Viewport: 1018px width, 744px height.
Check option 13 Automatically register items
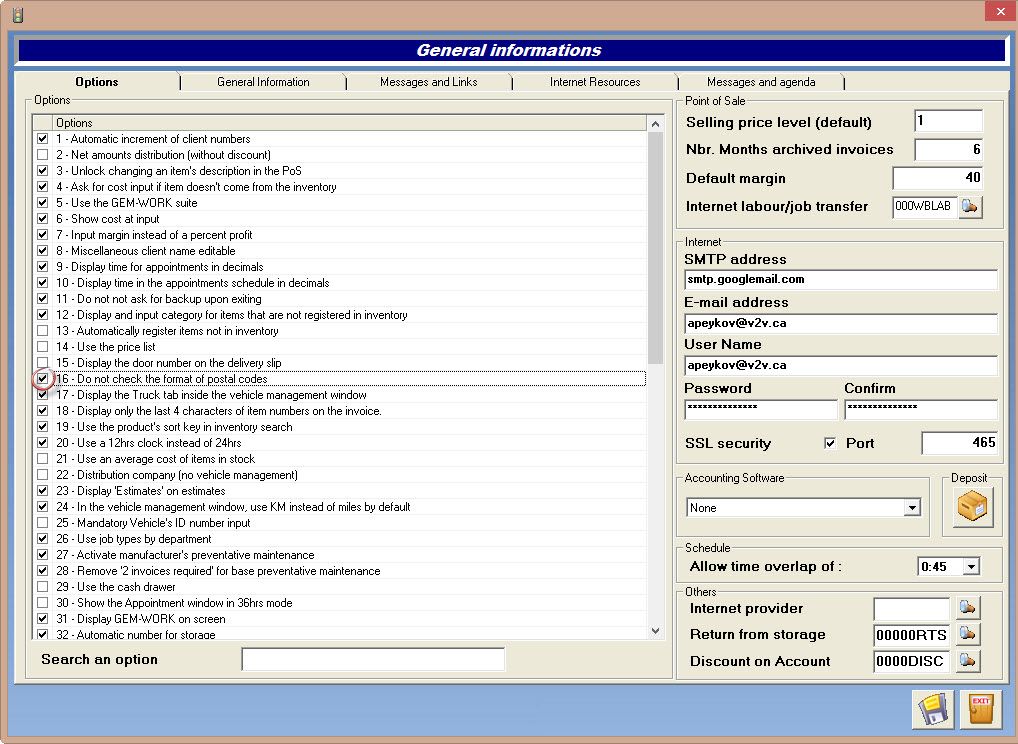tap(42, 331)
